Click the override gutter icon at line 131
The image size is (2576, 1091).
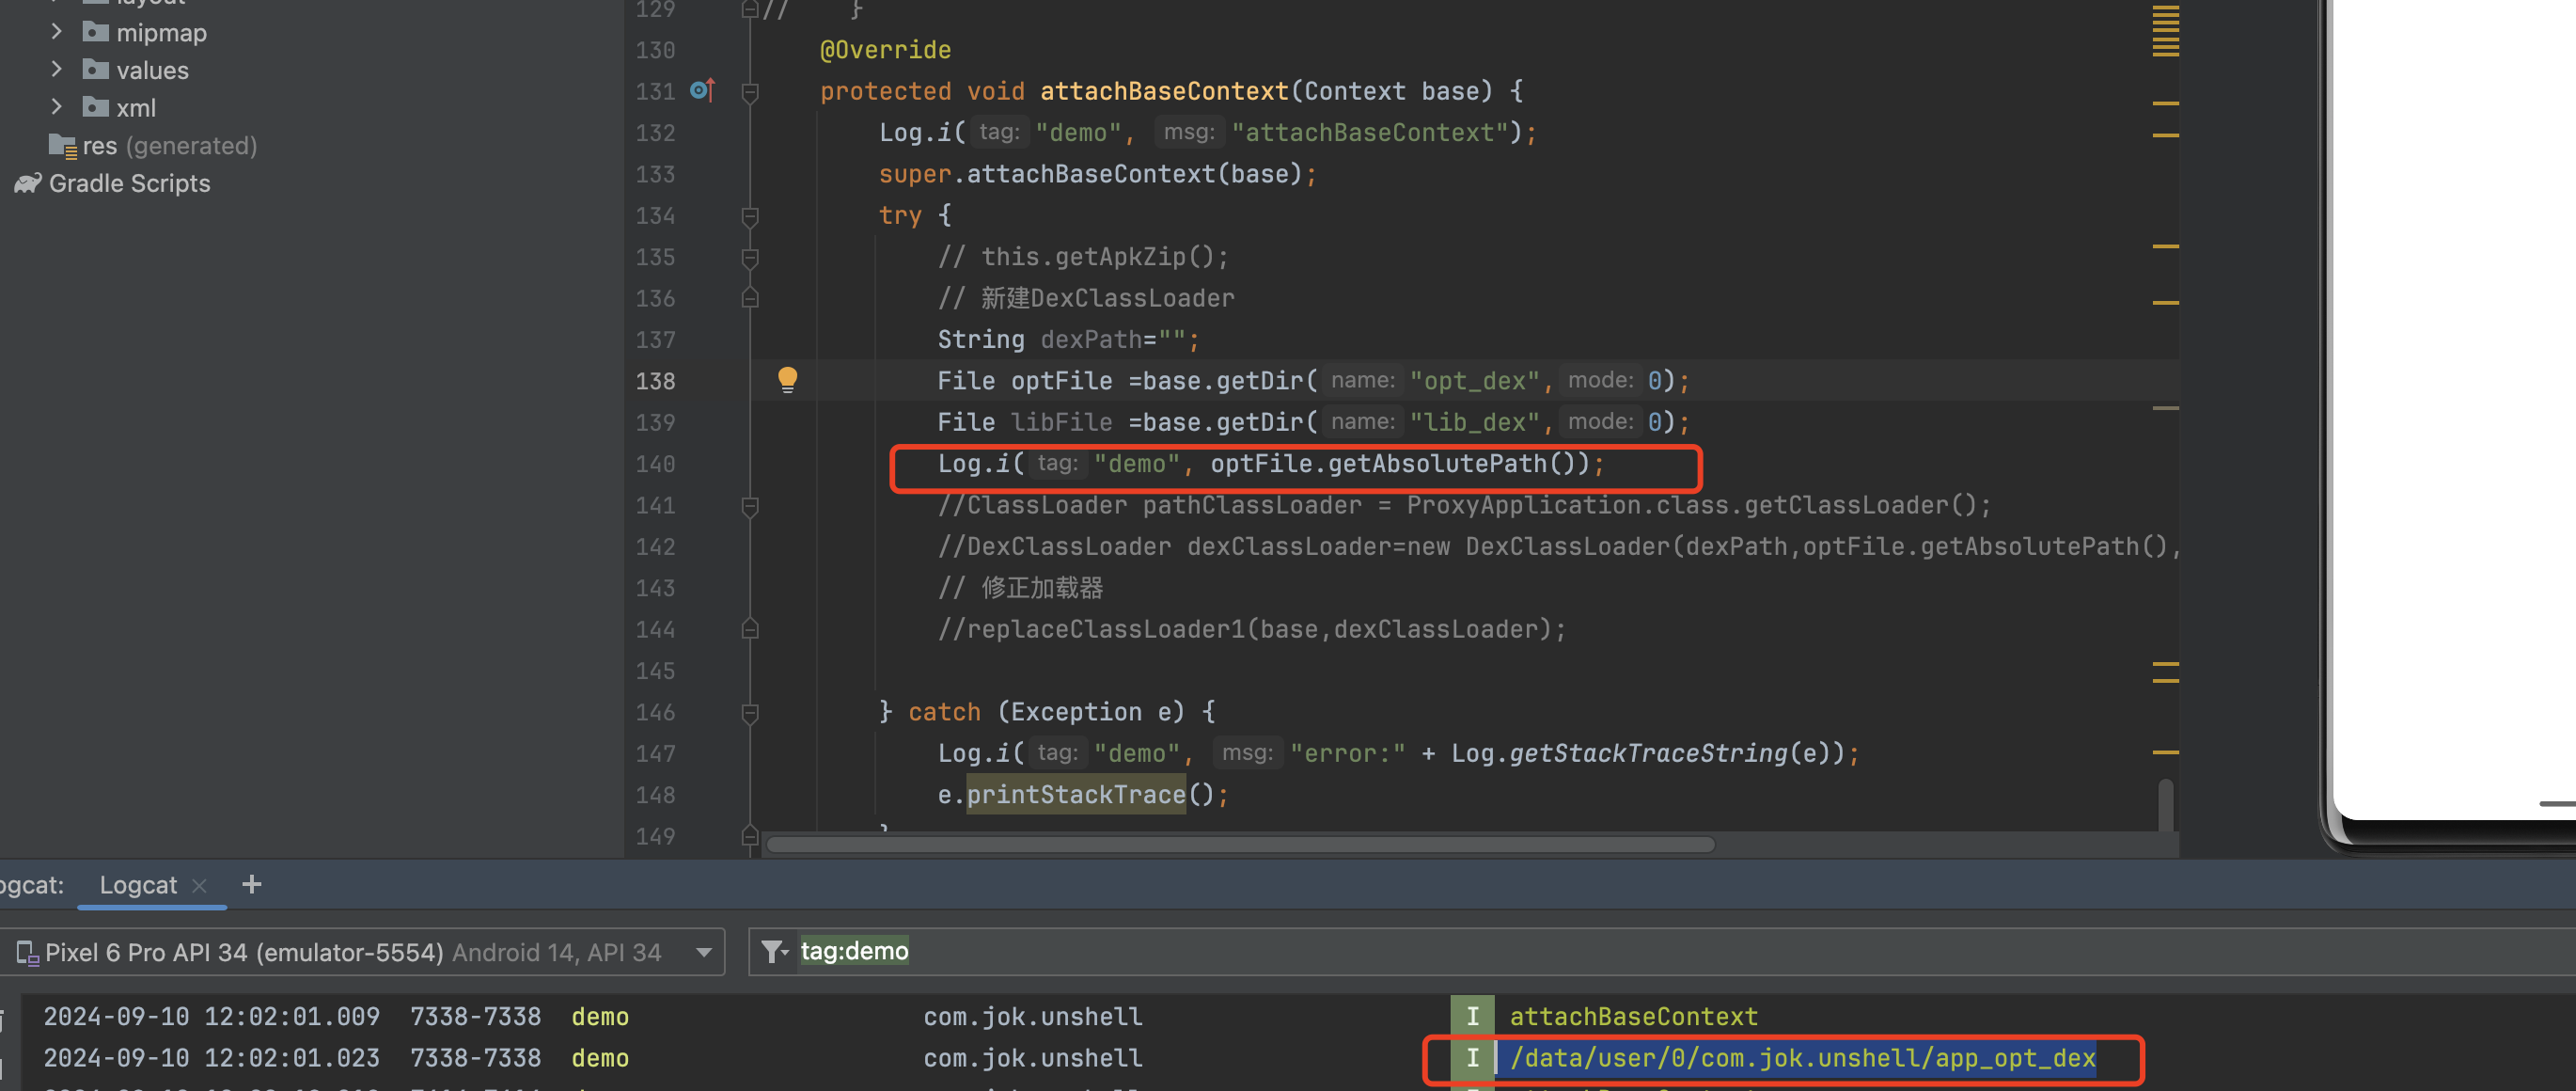[702, 91]
